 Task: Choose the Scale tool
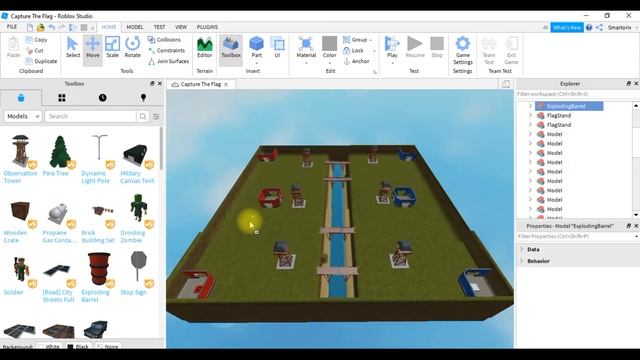[112, 47]
